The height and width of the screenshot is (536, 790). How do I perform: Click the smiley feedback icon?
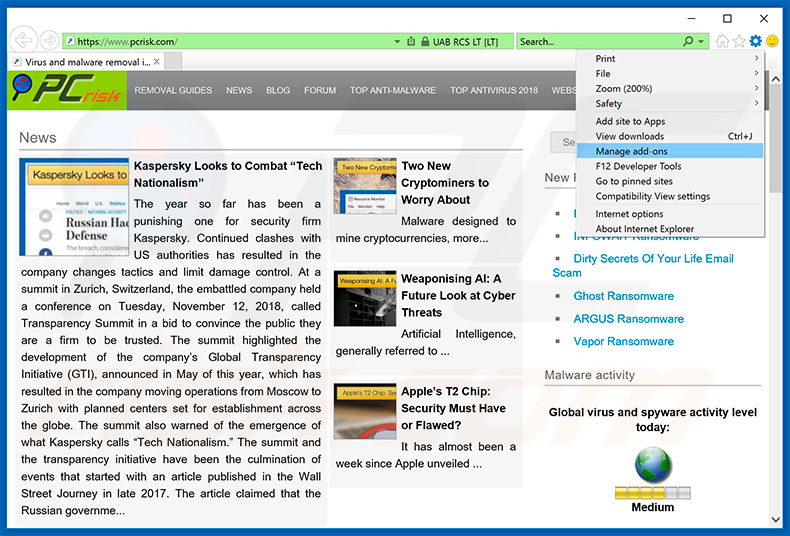coord(772,41)
